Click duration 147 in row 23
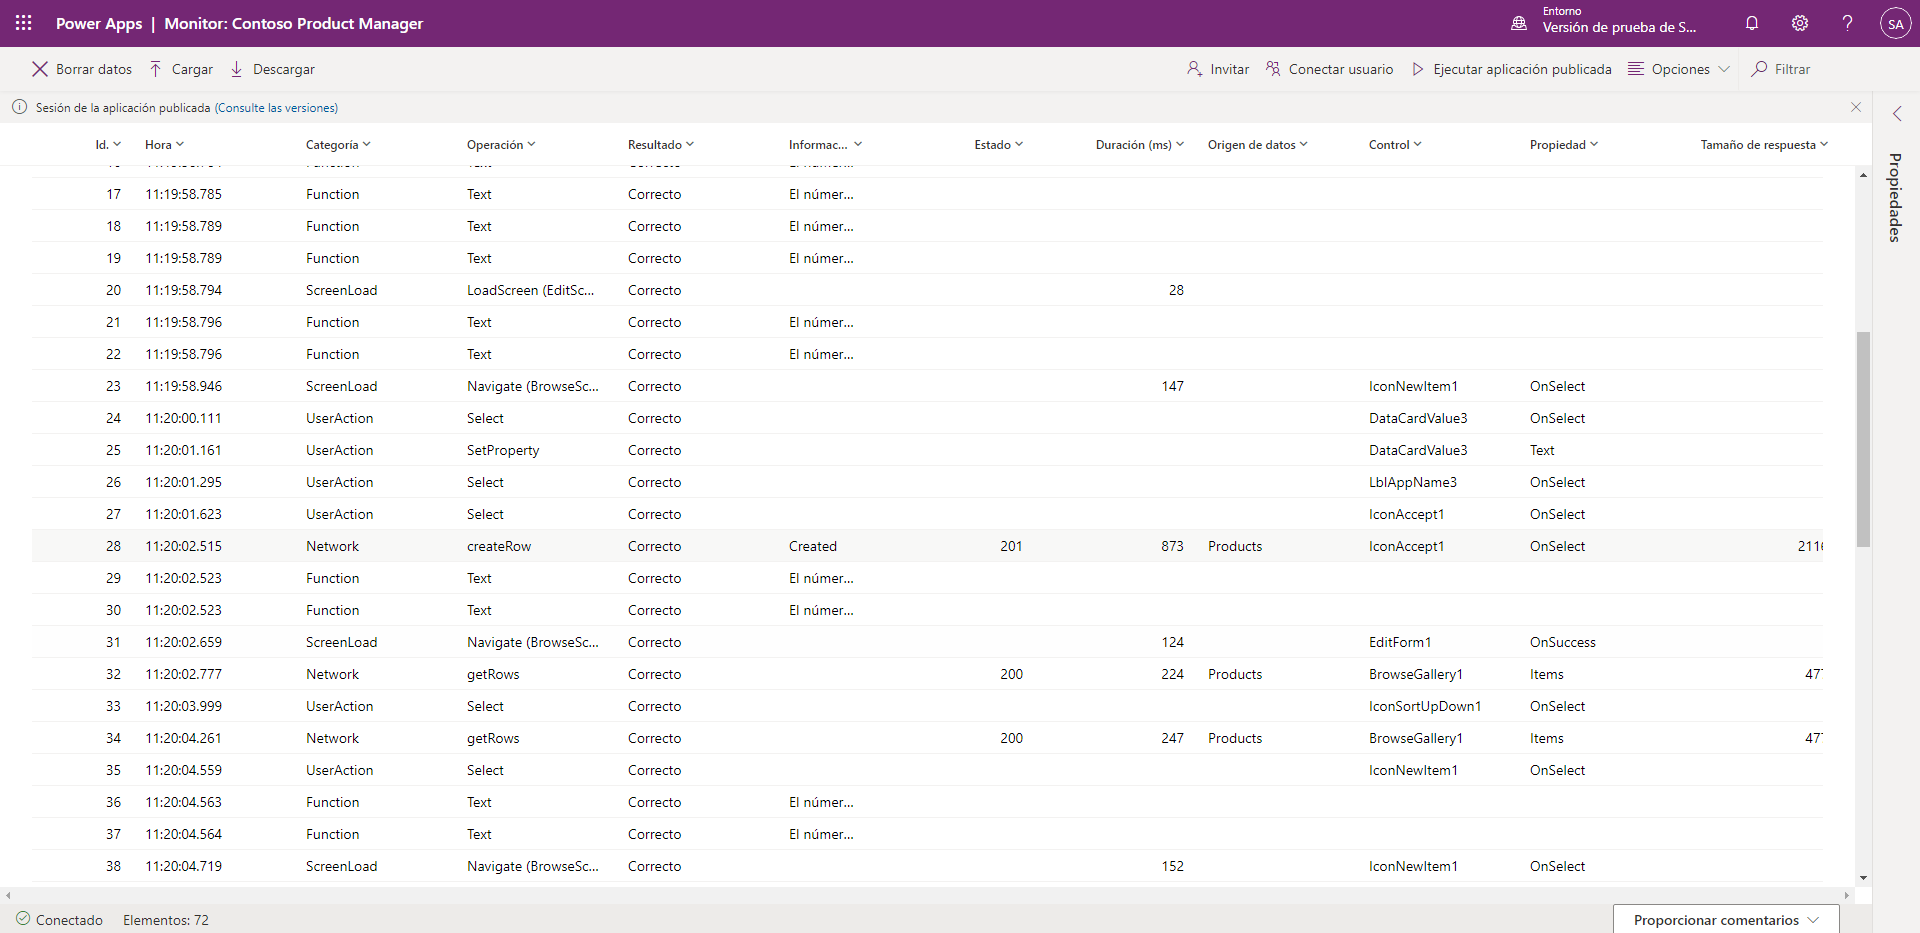 point(1173,386)
